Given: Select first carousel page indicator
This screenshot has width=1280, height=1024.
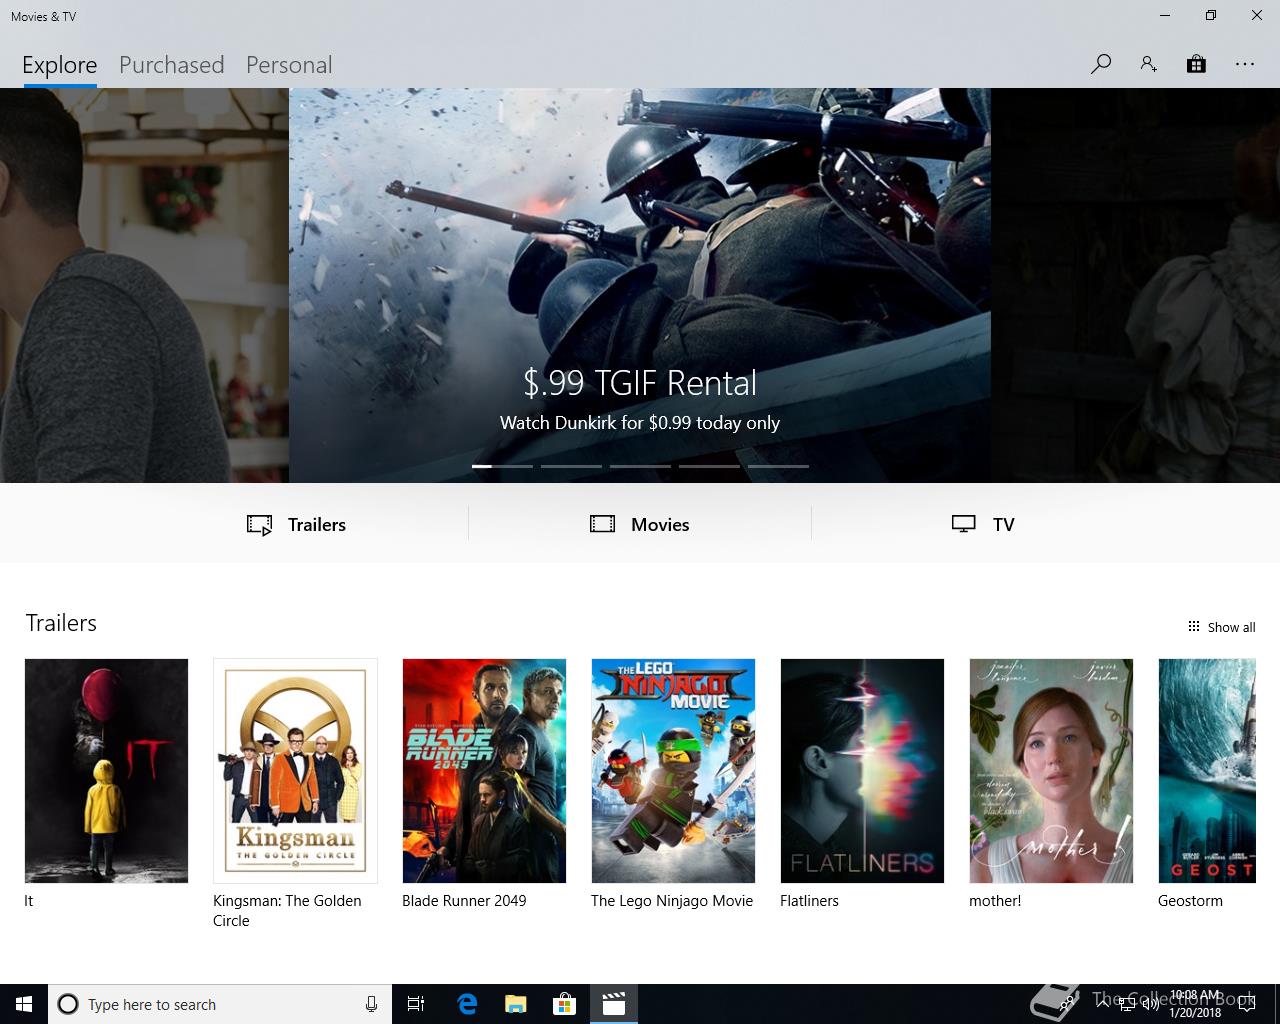Looking at the screenshot, I should [x=502, y=466].
